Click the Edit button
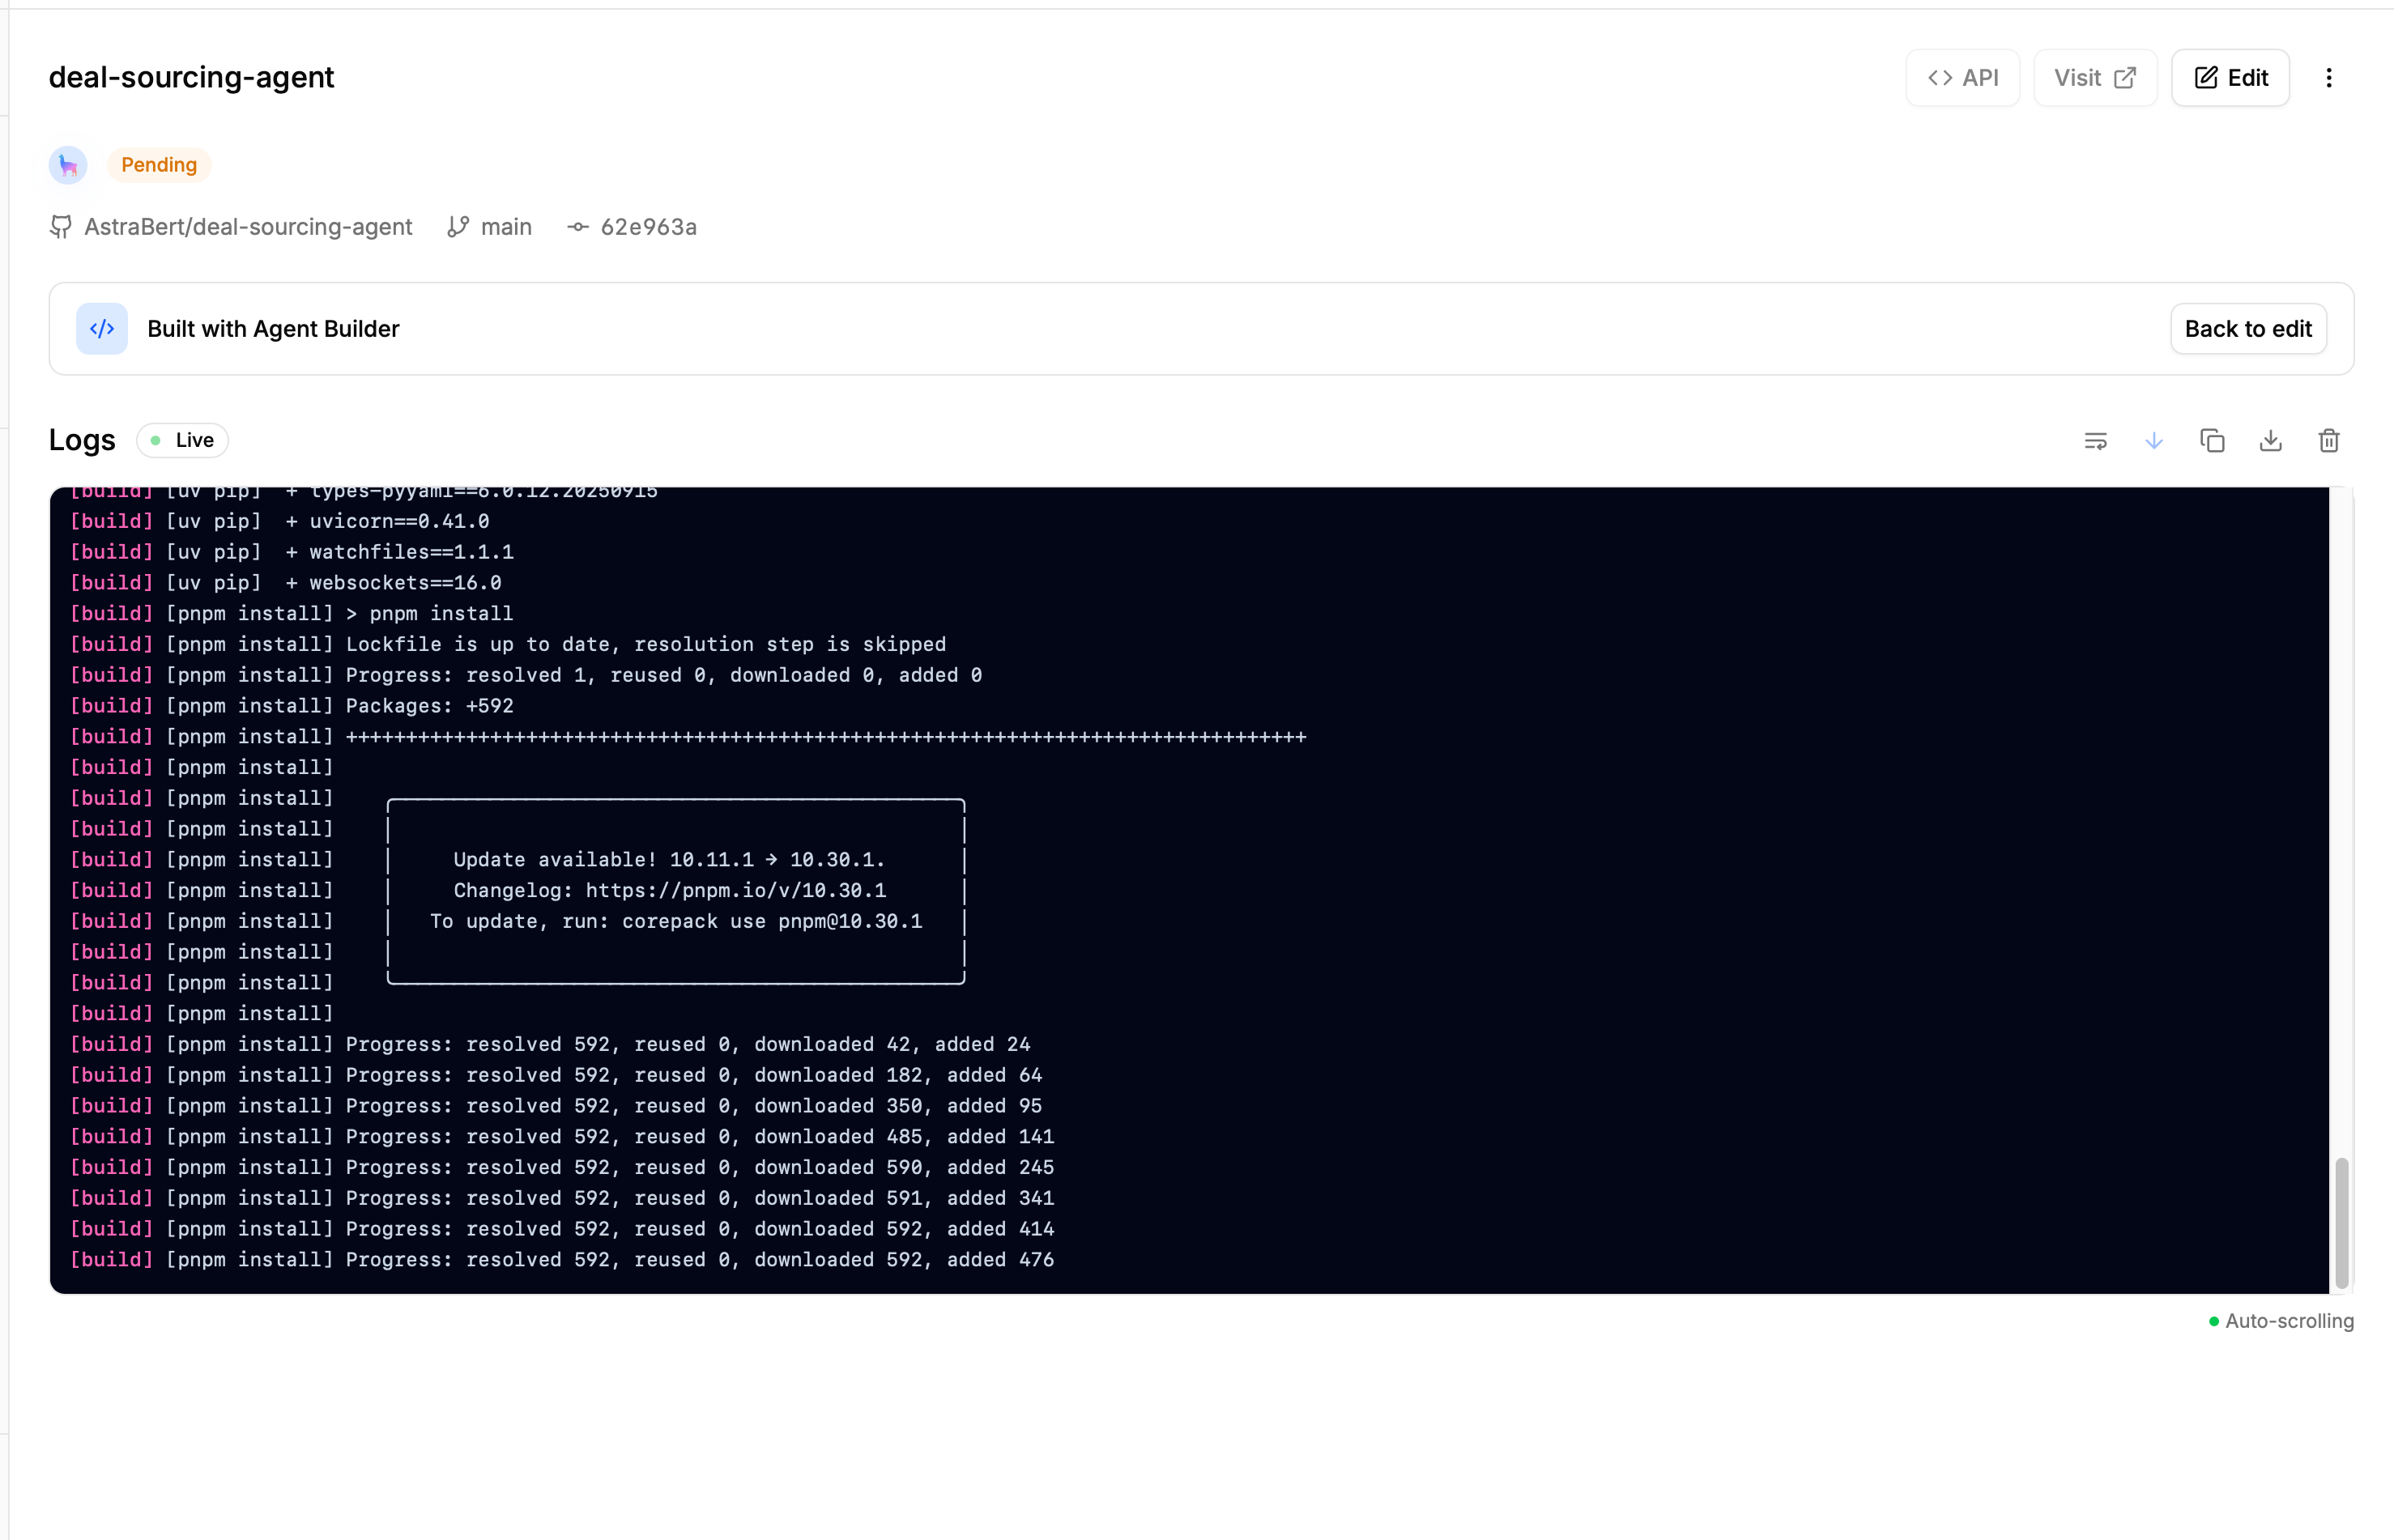 [x=2230, y=78]
